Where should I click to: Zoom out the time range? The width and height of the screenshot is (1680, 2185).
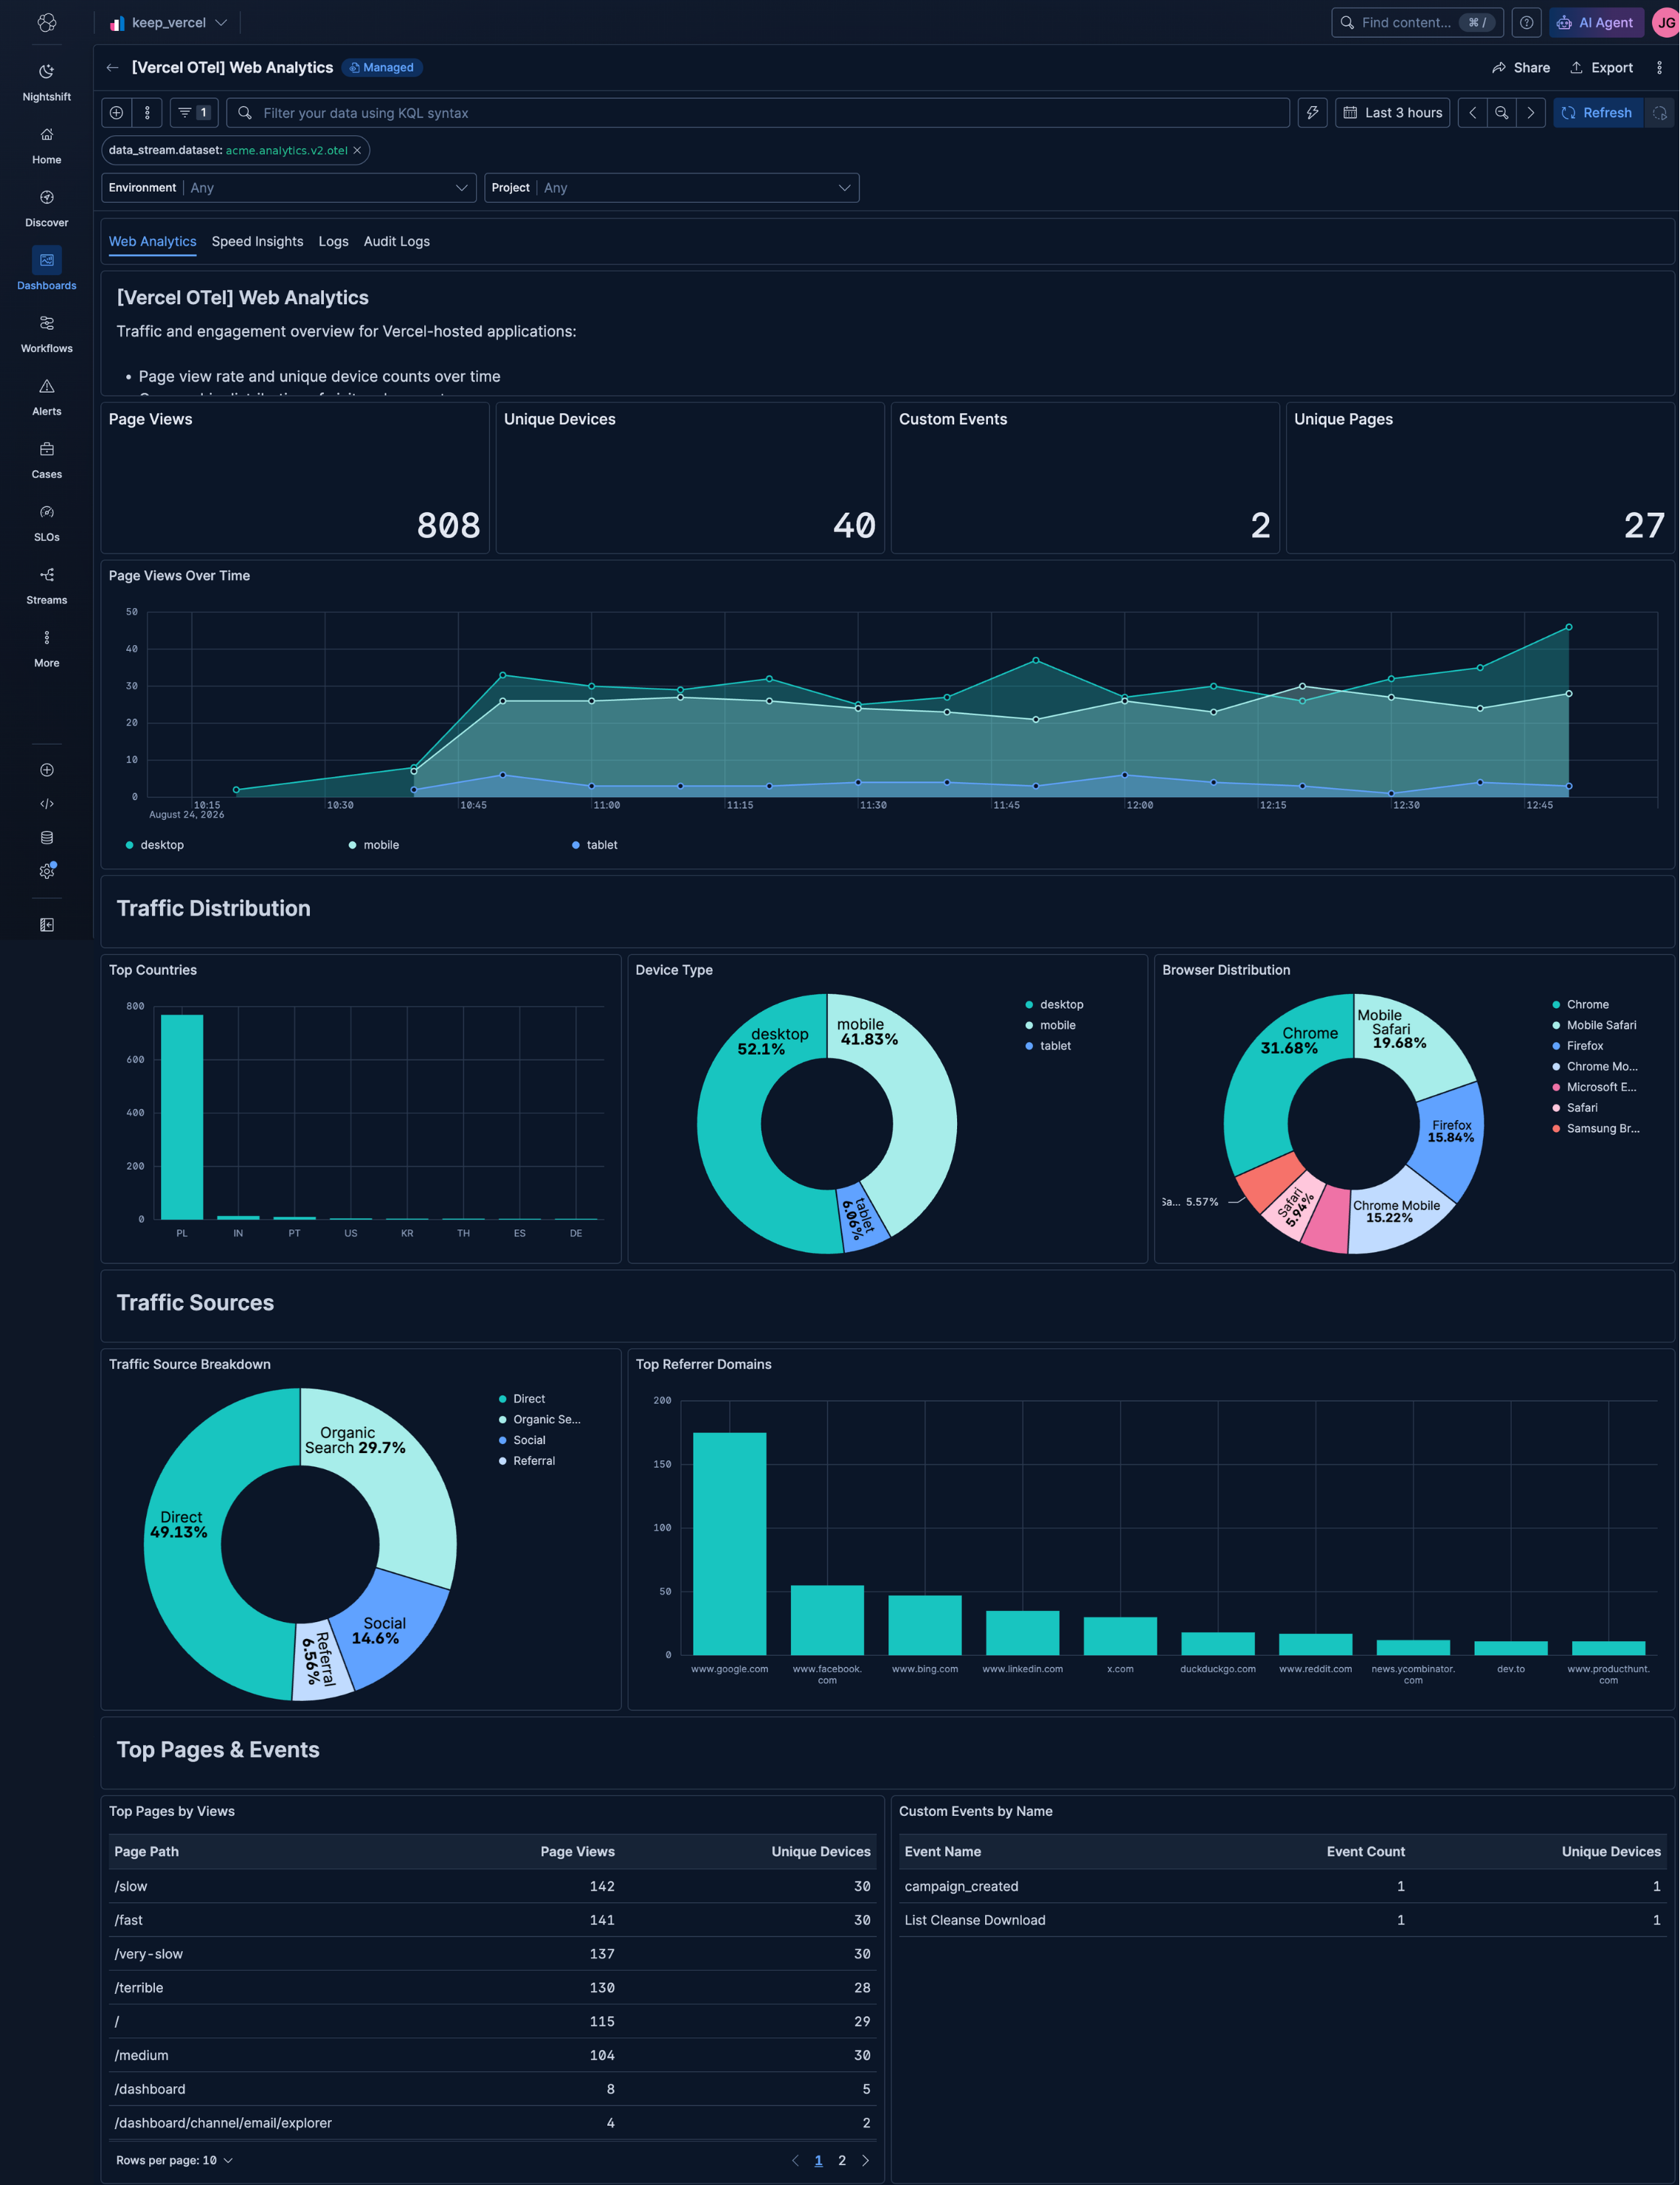(x=1501, y=112)
